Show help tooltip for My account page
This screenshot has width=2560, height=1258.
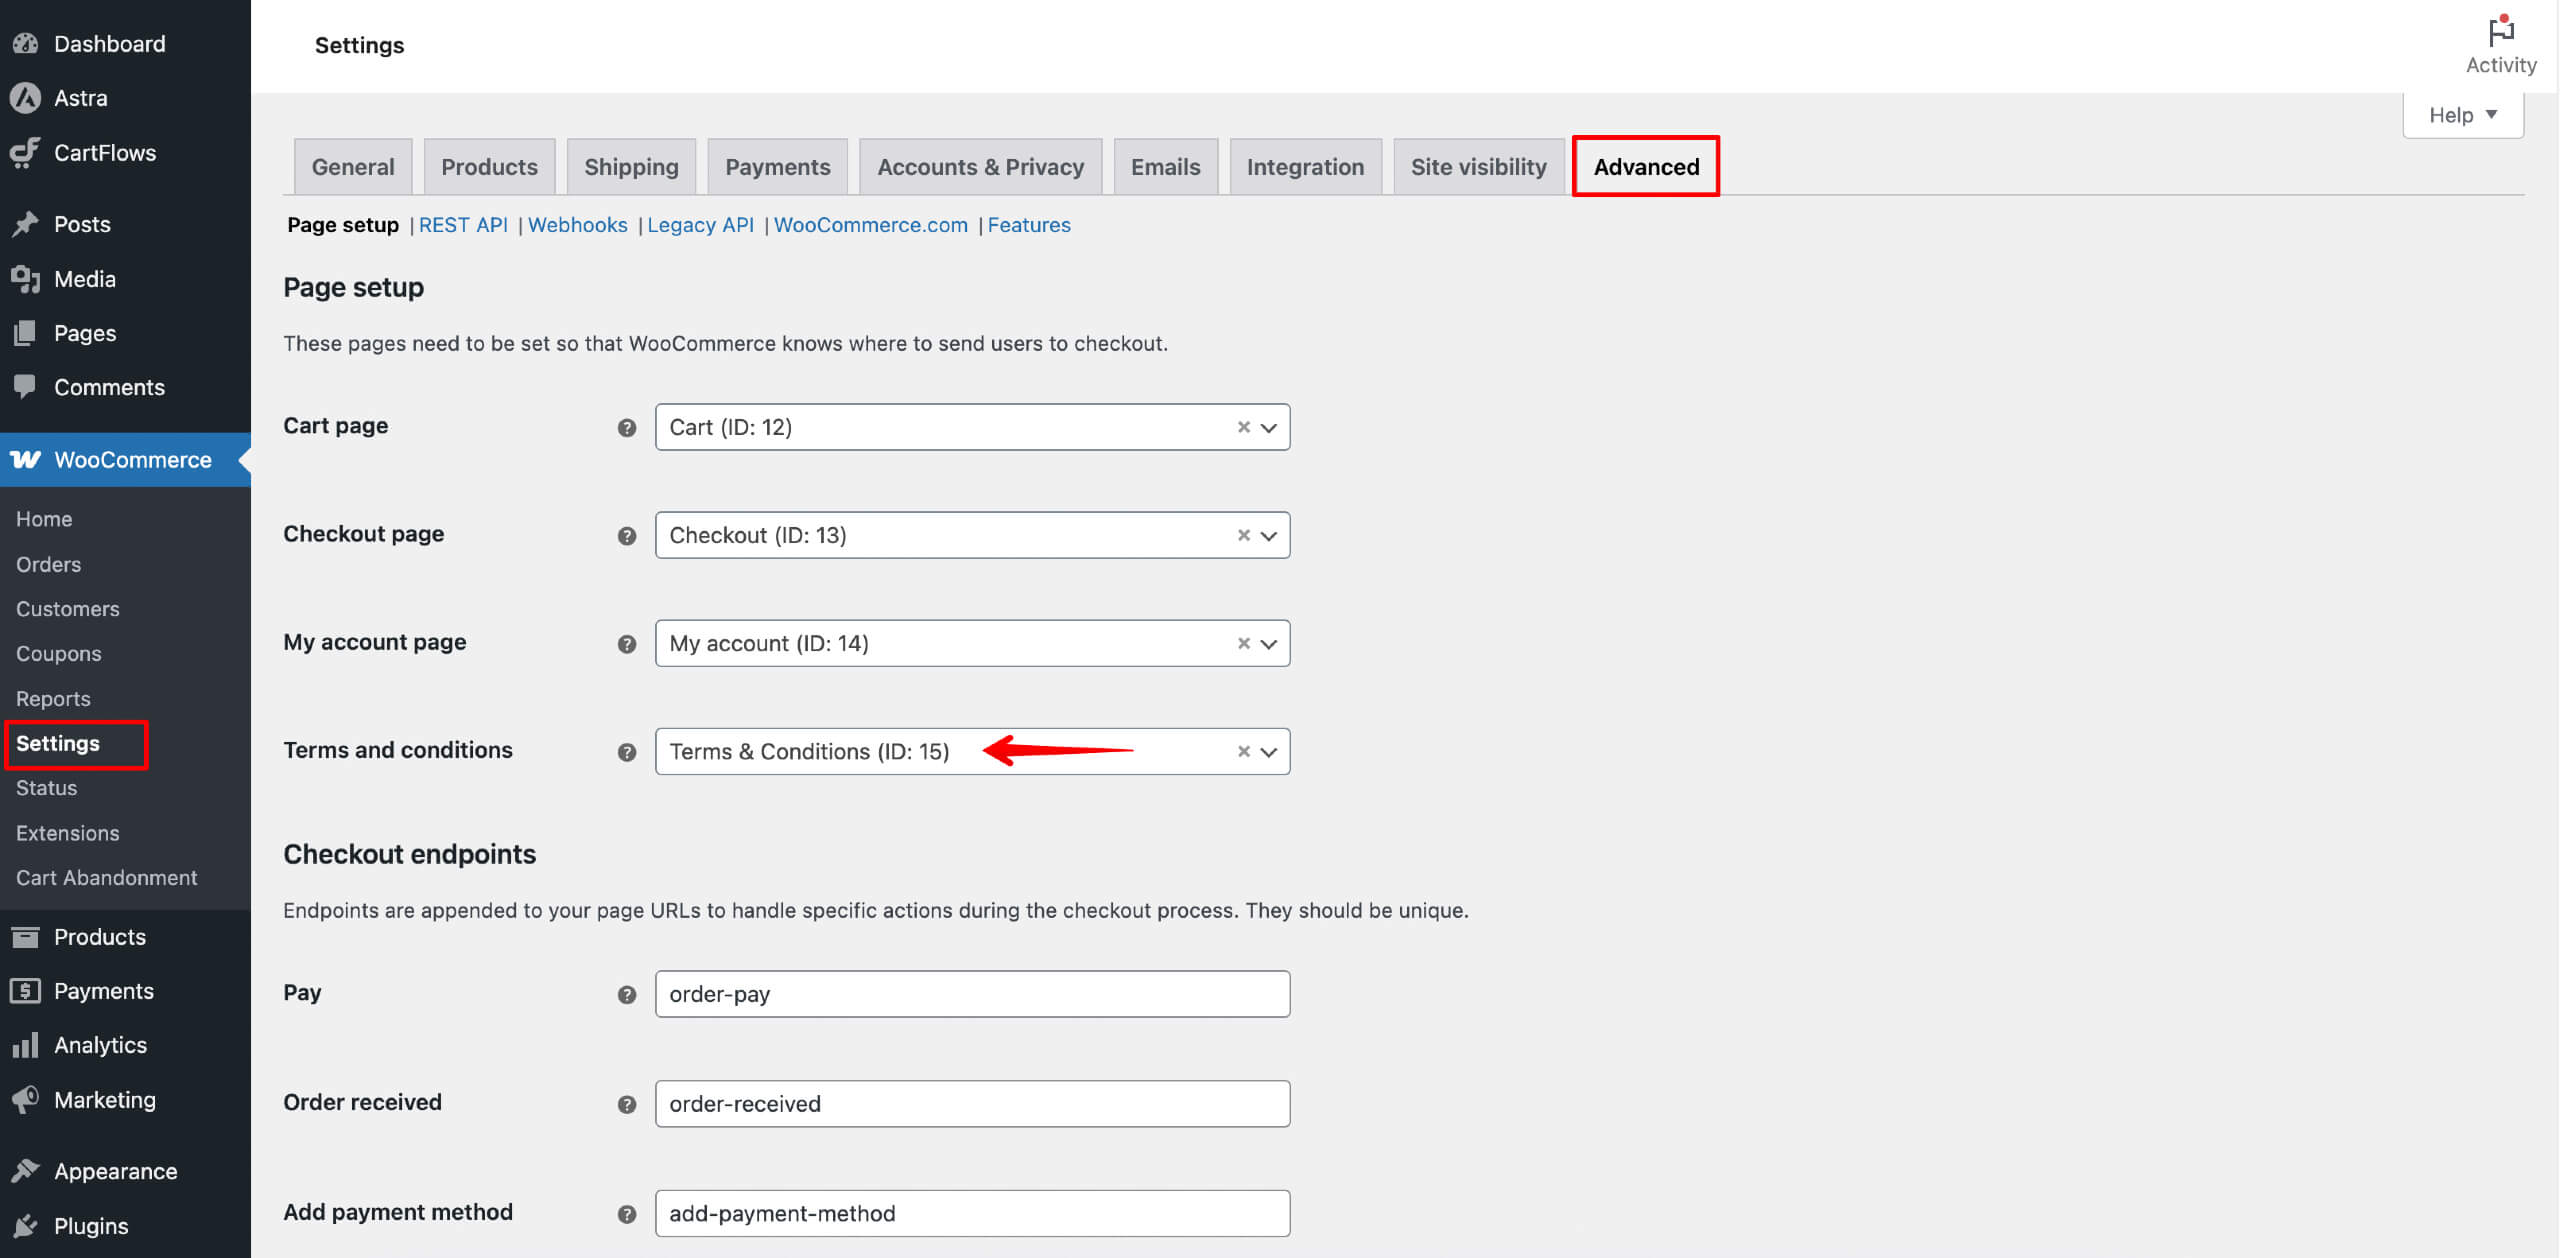coord(627,644)
